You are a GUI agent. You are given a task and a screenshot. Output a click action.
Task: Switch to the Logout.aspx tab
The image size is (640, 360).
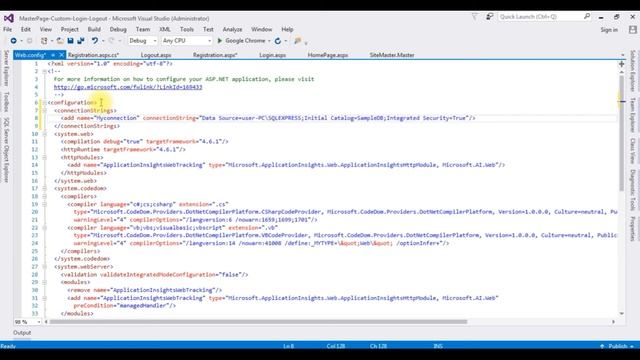pyautogui.click(x=156, y=55)
